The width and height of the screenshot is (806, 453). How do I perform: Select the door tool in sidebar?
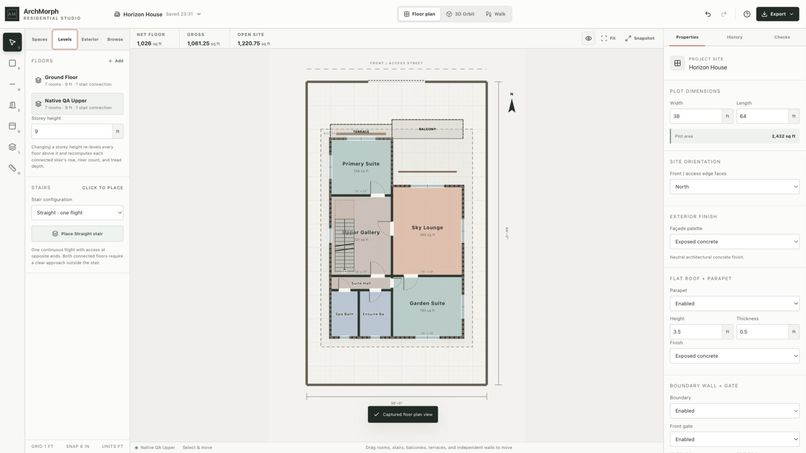point(12,105)
